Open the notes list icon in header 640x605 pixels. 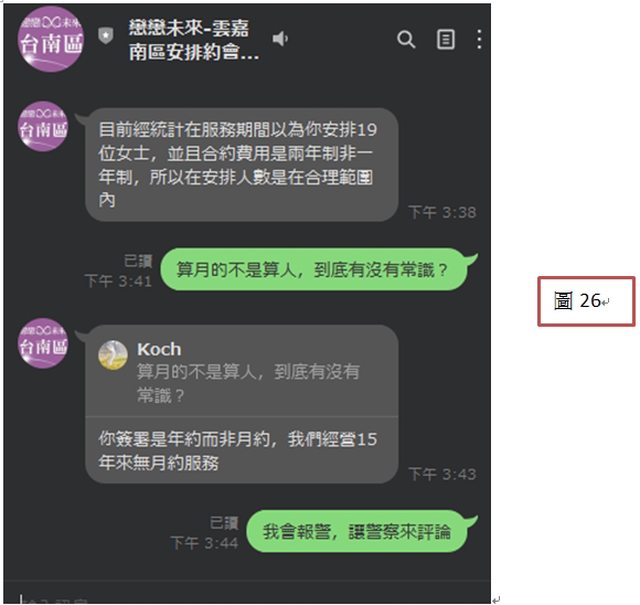[445, 39]
